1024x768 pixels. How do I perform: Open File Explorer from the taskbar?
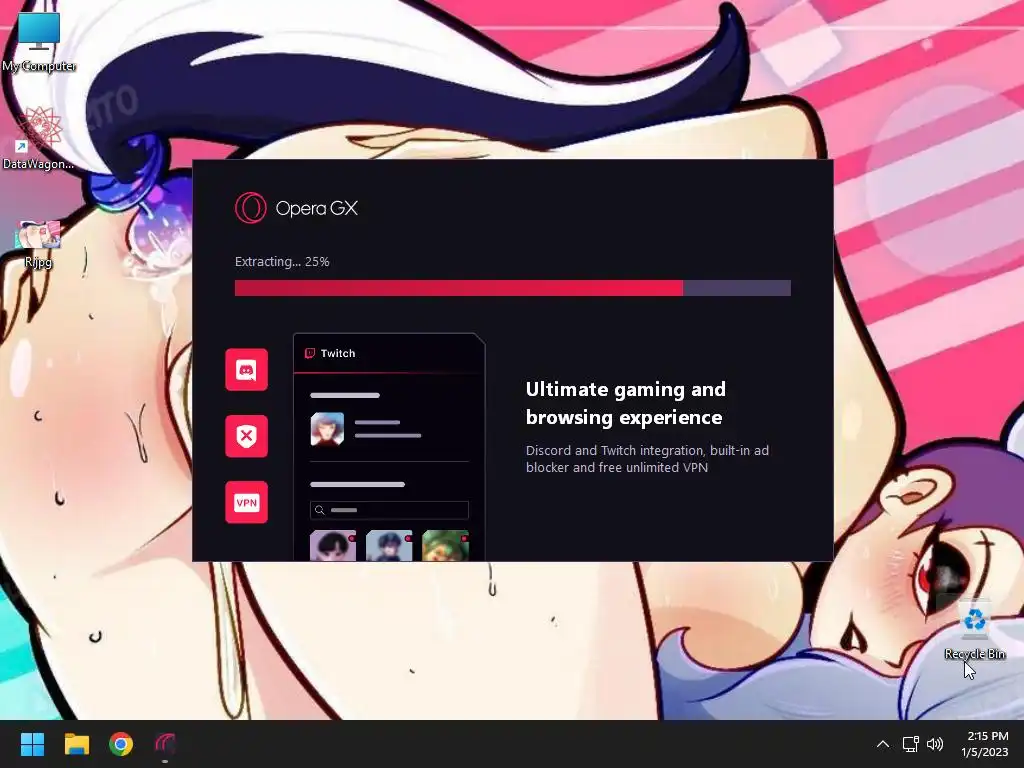tap(76, 744)
